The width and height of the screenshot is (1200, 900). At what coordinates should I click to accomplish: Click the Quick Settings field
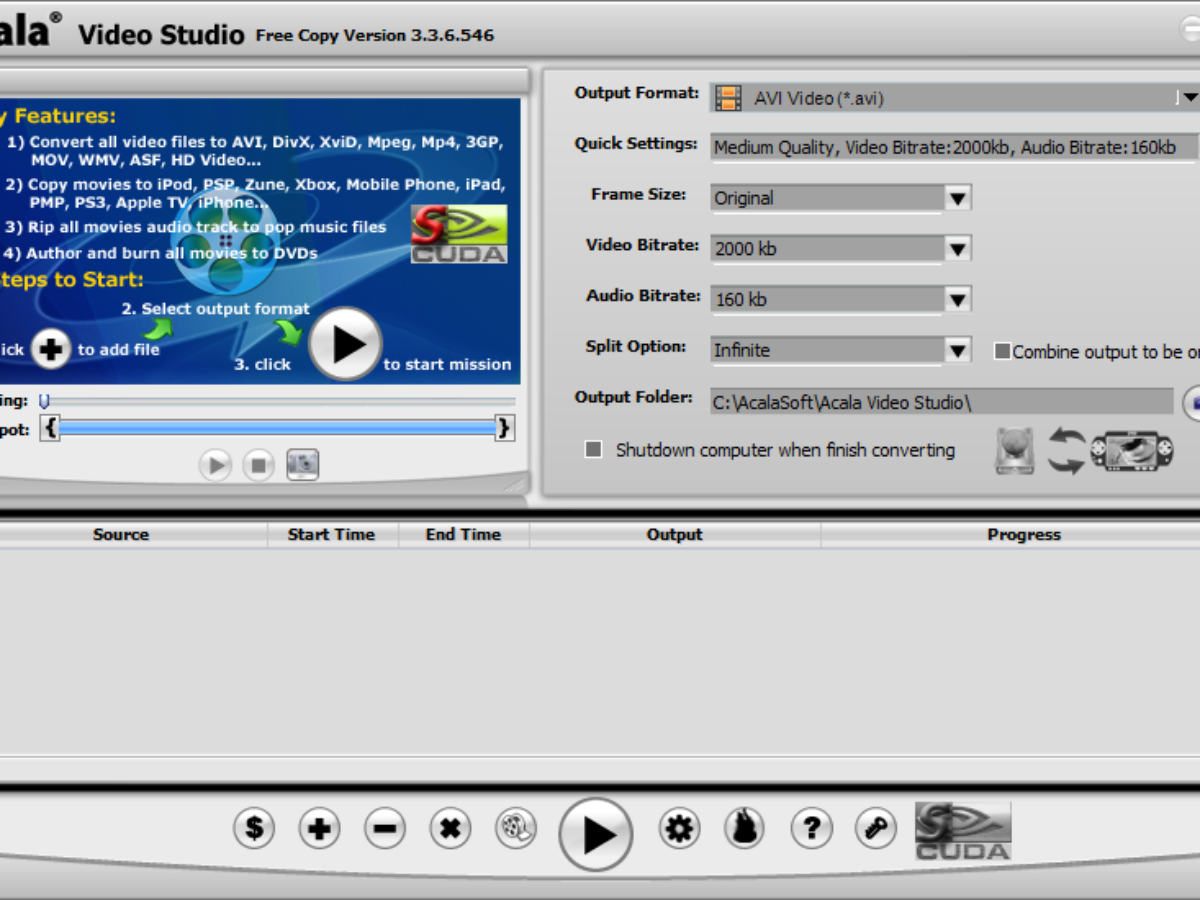(x=953, y=147)
